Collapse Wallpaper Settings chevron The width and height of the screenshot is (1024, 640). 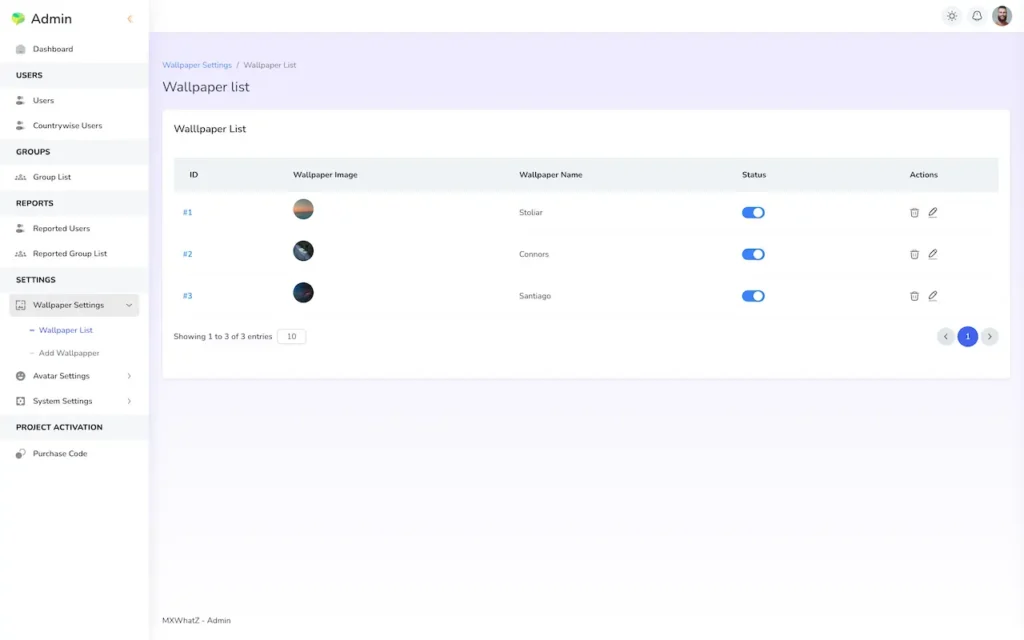[129, 305]
